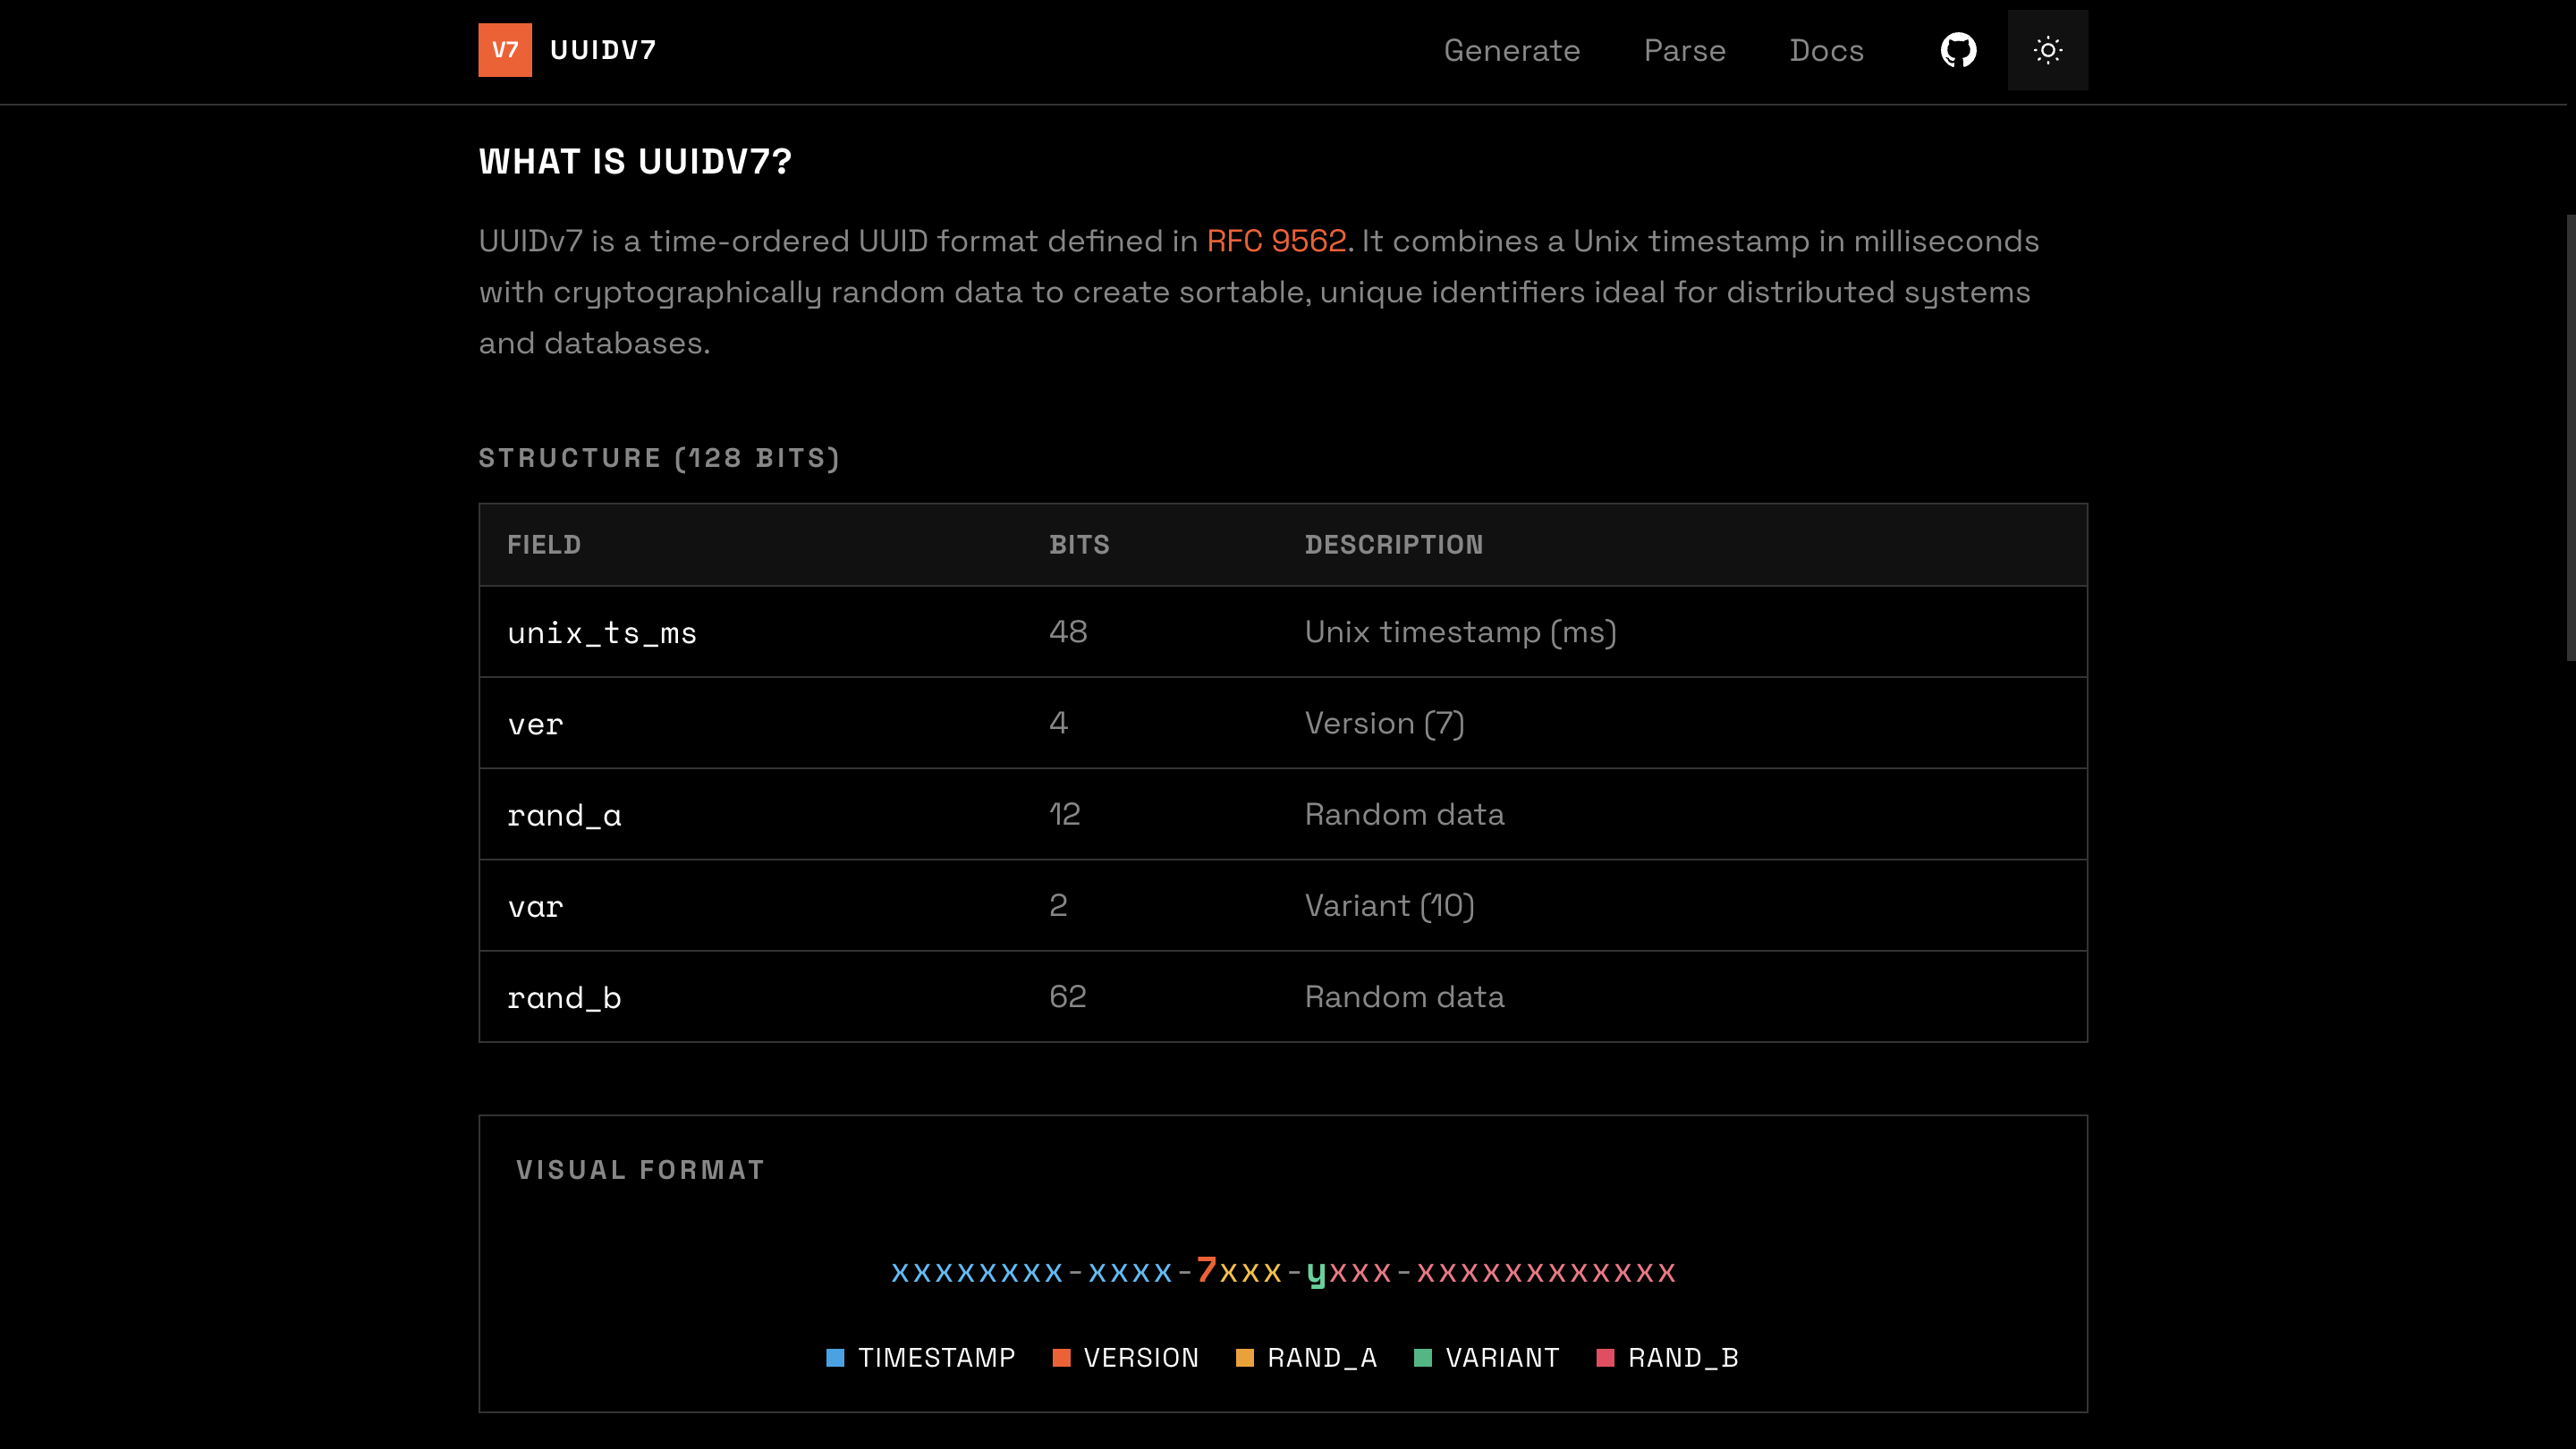Switch to the Parse page
The height and width of the screenshot is (1449, 2576).
[1684, 50]
